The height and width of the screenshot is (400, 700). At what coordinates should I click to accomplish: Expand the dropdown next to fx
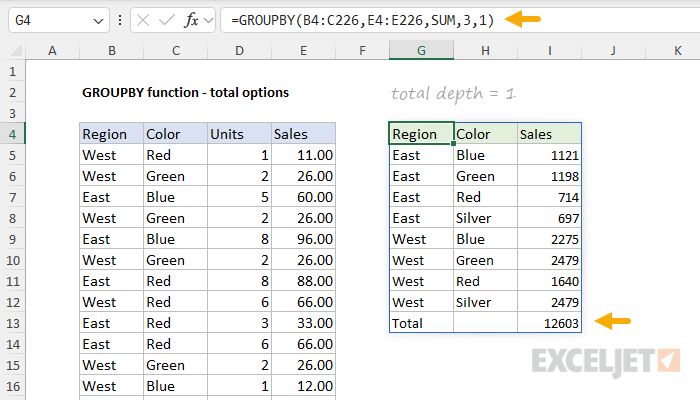(208, 20)
